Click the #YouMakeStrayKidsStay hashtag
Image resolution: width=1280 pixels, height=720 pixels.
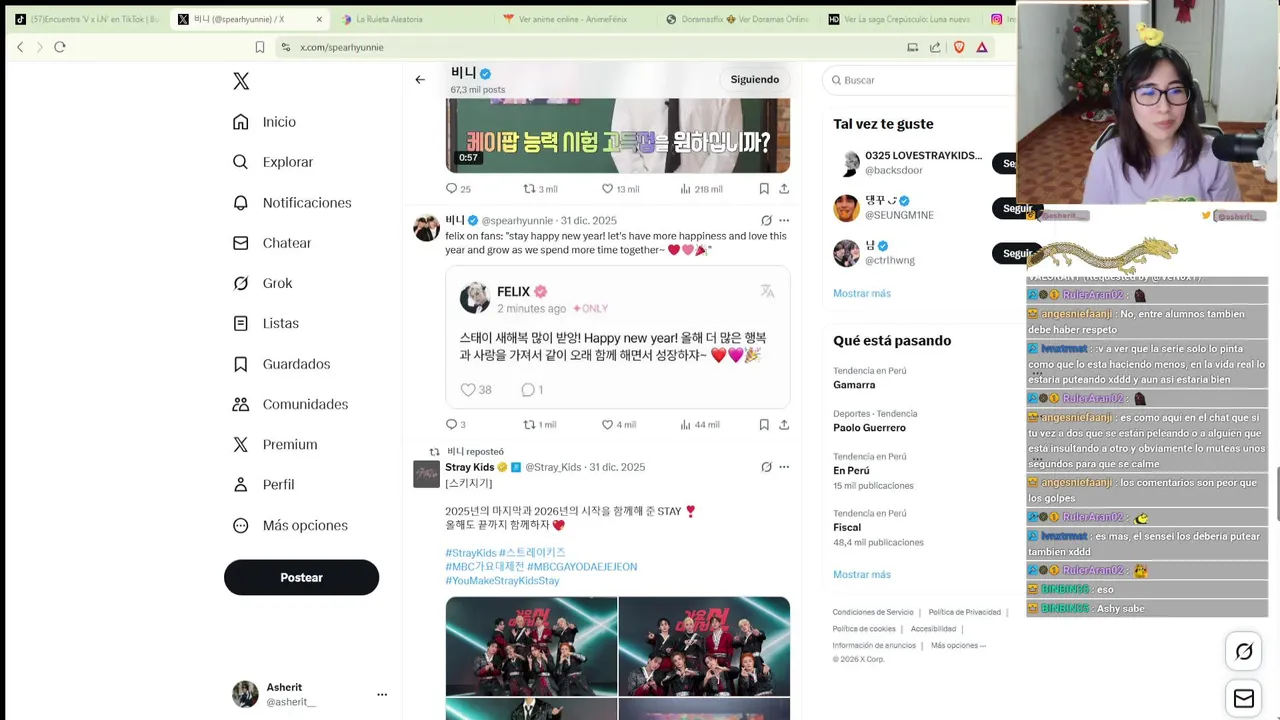point(502,581)
